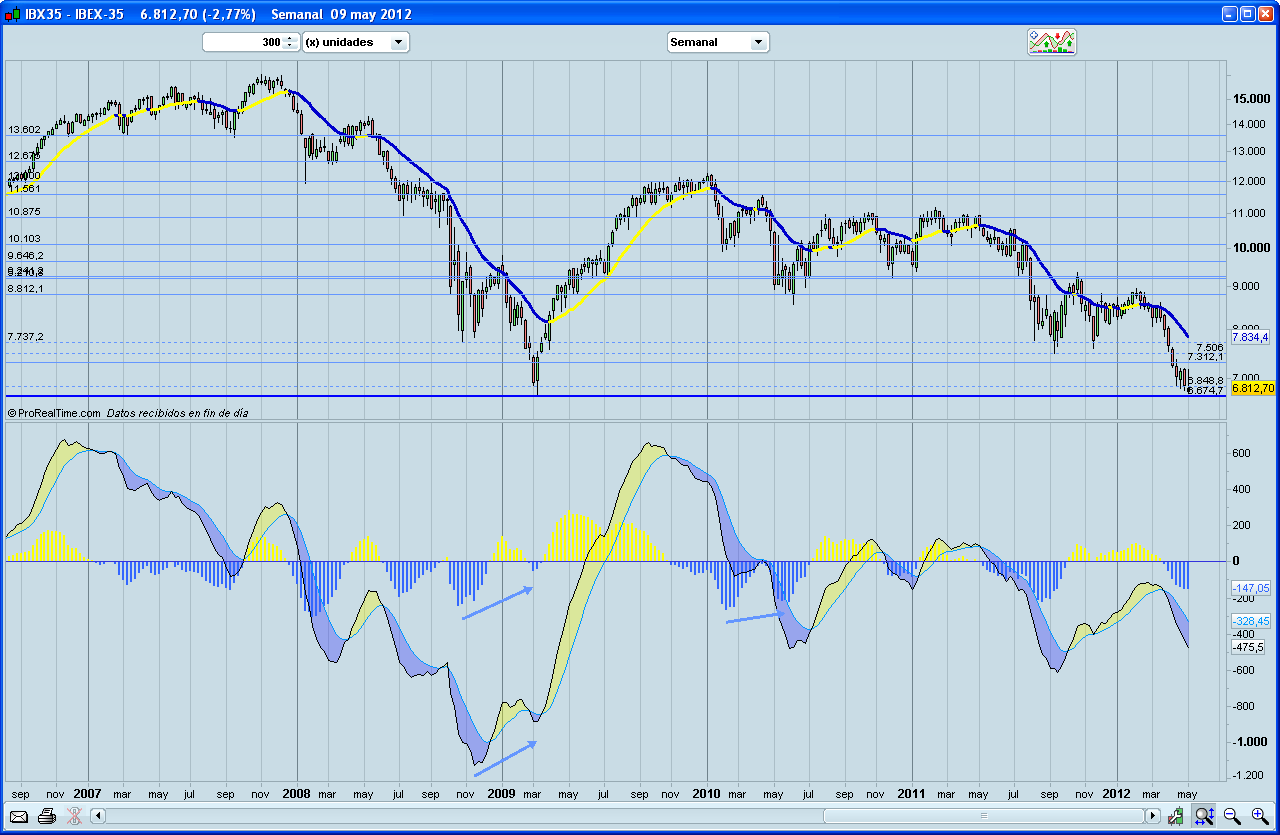Image resolution: width=1280 pixels, height=835 pixels.
Task: Click the up stepper to increase 300 units
Action: coord(290,38)
